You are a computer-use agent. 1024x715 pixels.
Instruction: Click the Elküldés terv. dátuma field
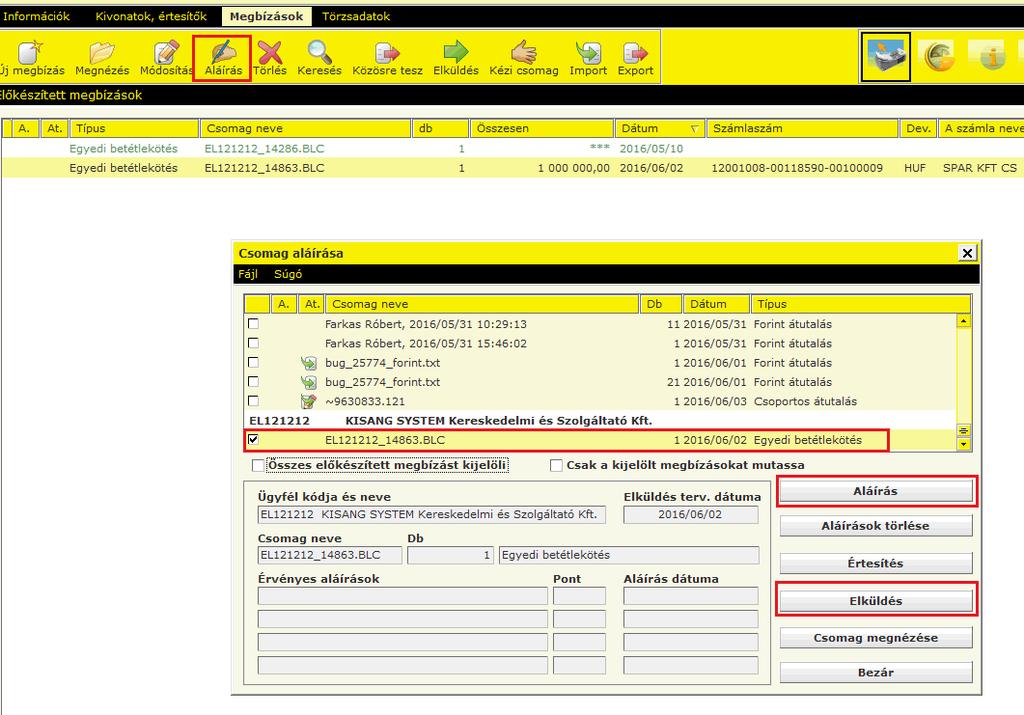pyautogui.click(x=691, y=515)
